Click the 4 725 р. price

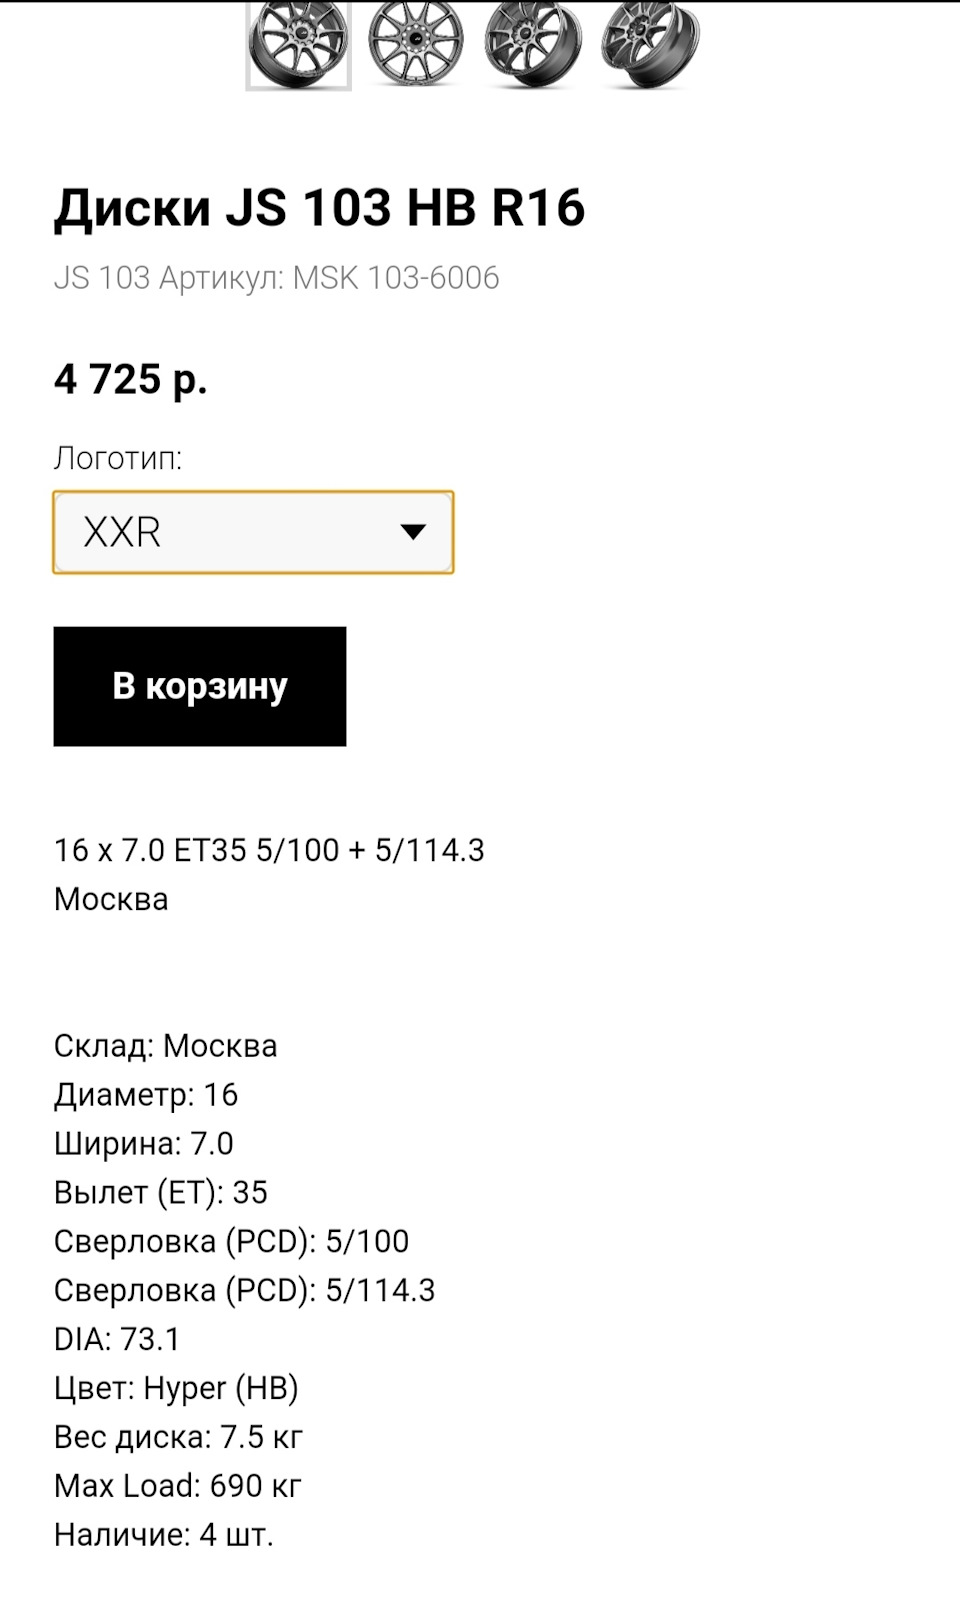(x=131, y=379)
